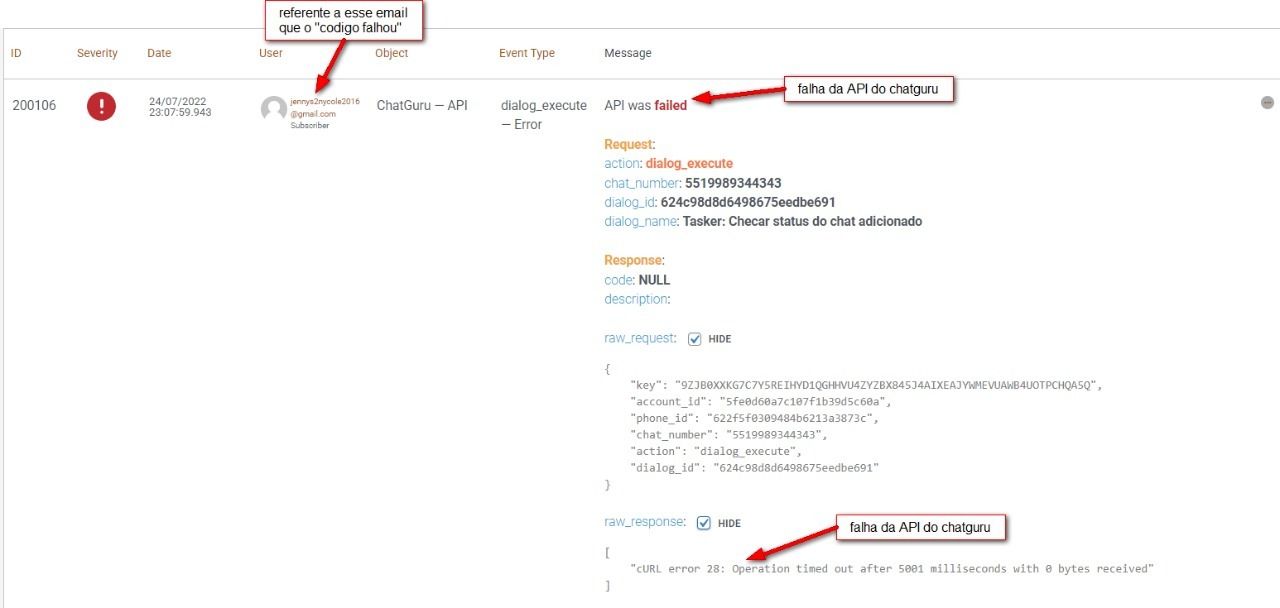
Task: Click dialog_id value 624c98d8d6498675eedbe691
Action: 748,202
